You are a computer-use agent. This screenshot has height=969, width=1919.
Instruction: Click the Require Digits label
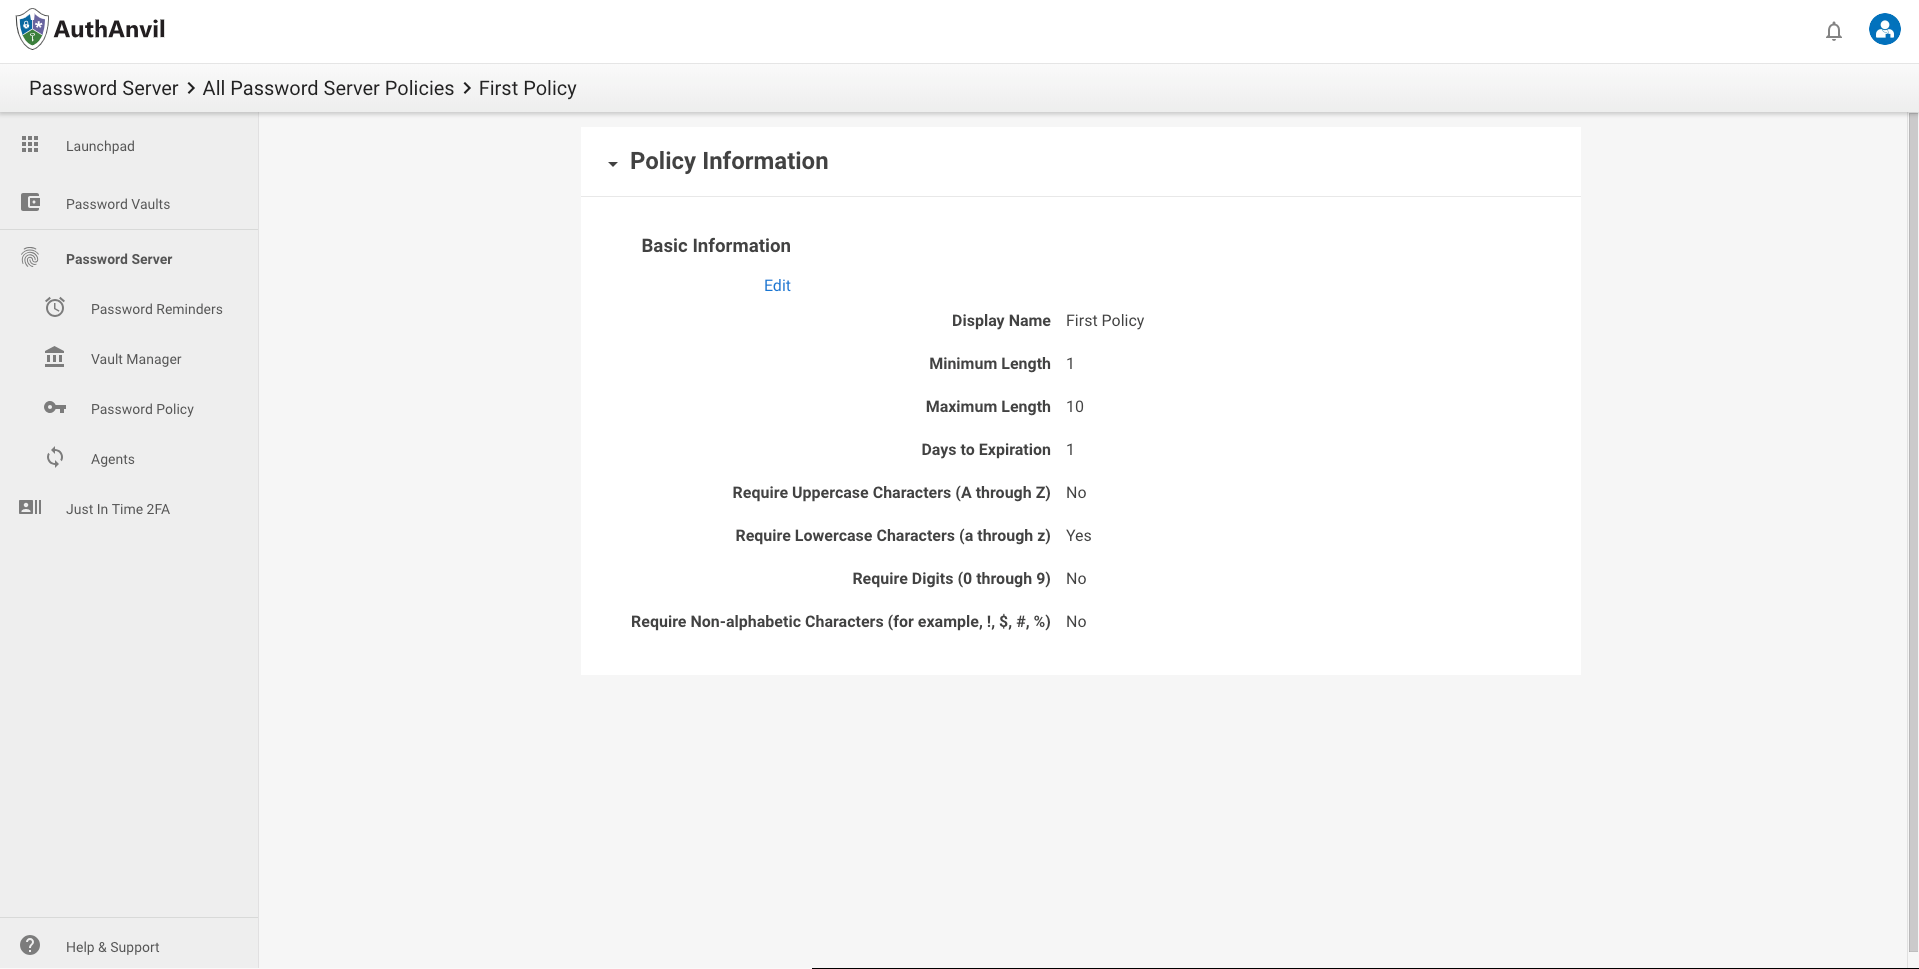click(x=951, y=578)
